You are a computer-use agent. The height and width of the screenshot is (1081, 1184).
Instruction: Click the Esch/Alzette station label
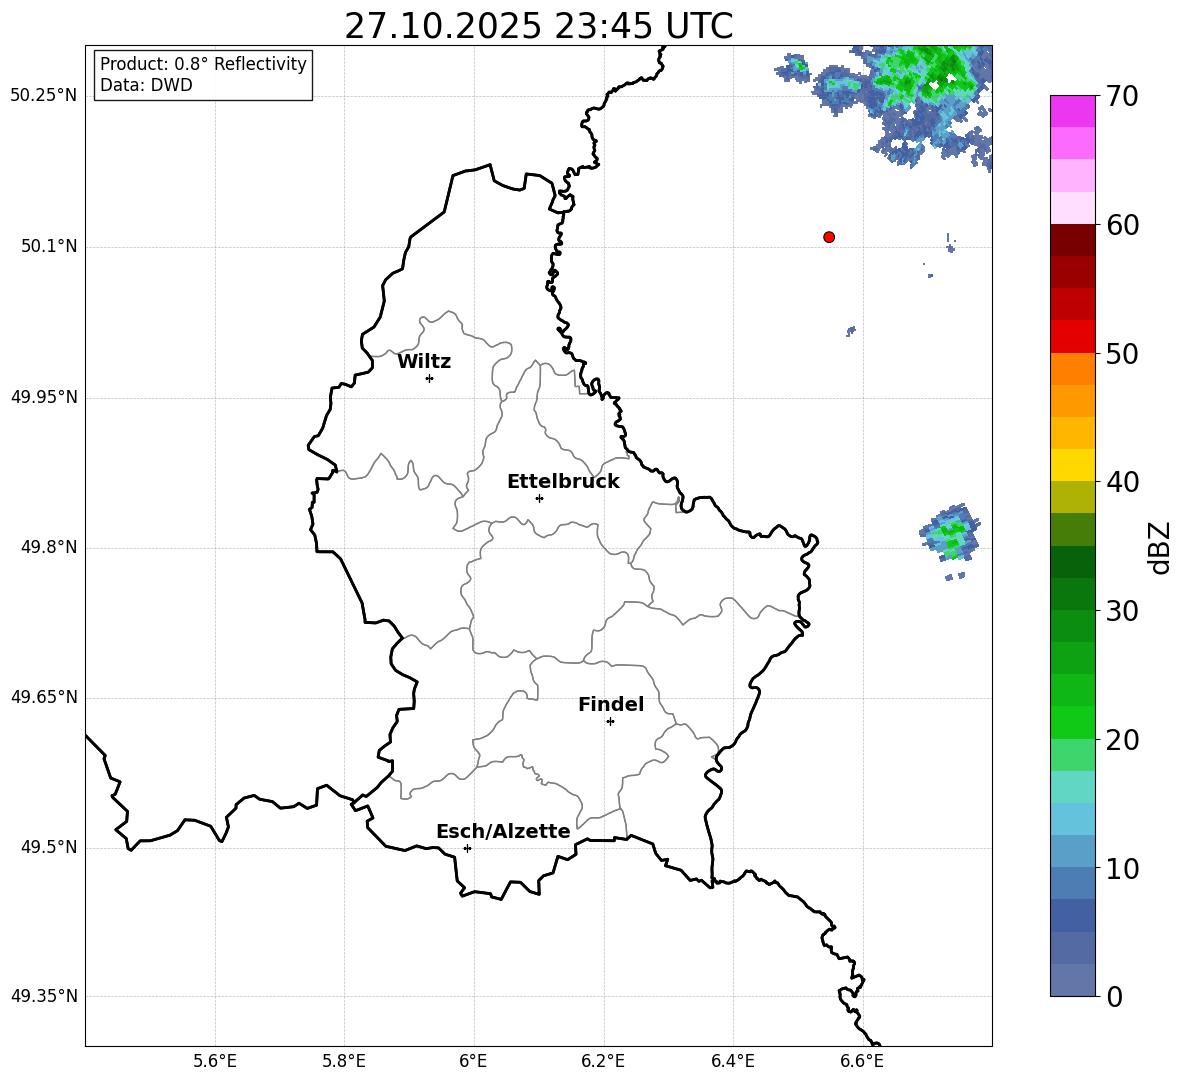coord(503,831)
